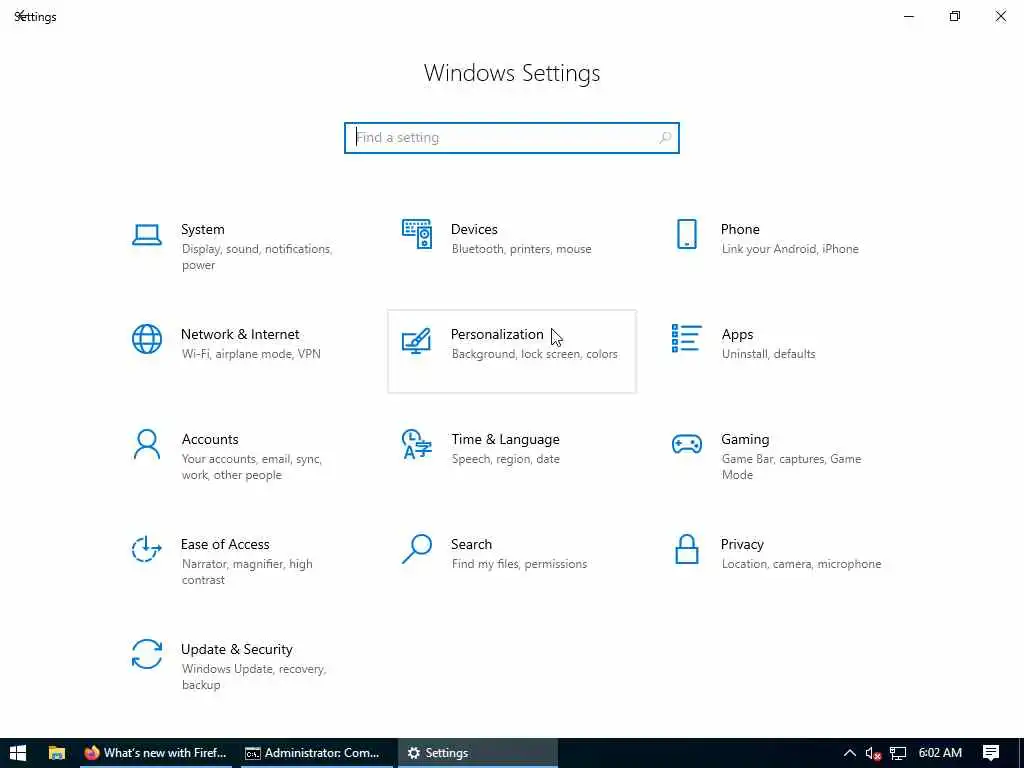Viewport: 1024px width, 768px height.
Task: Choose the Accounts heading
Action: (210, 440)
